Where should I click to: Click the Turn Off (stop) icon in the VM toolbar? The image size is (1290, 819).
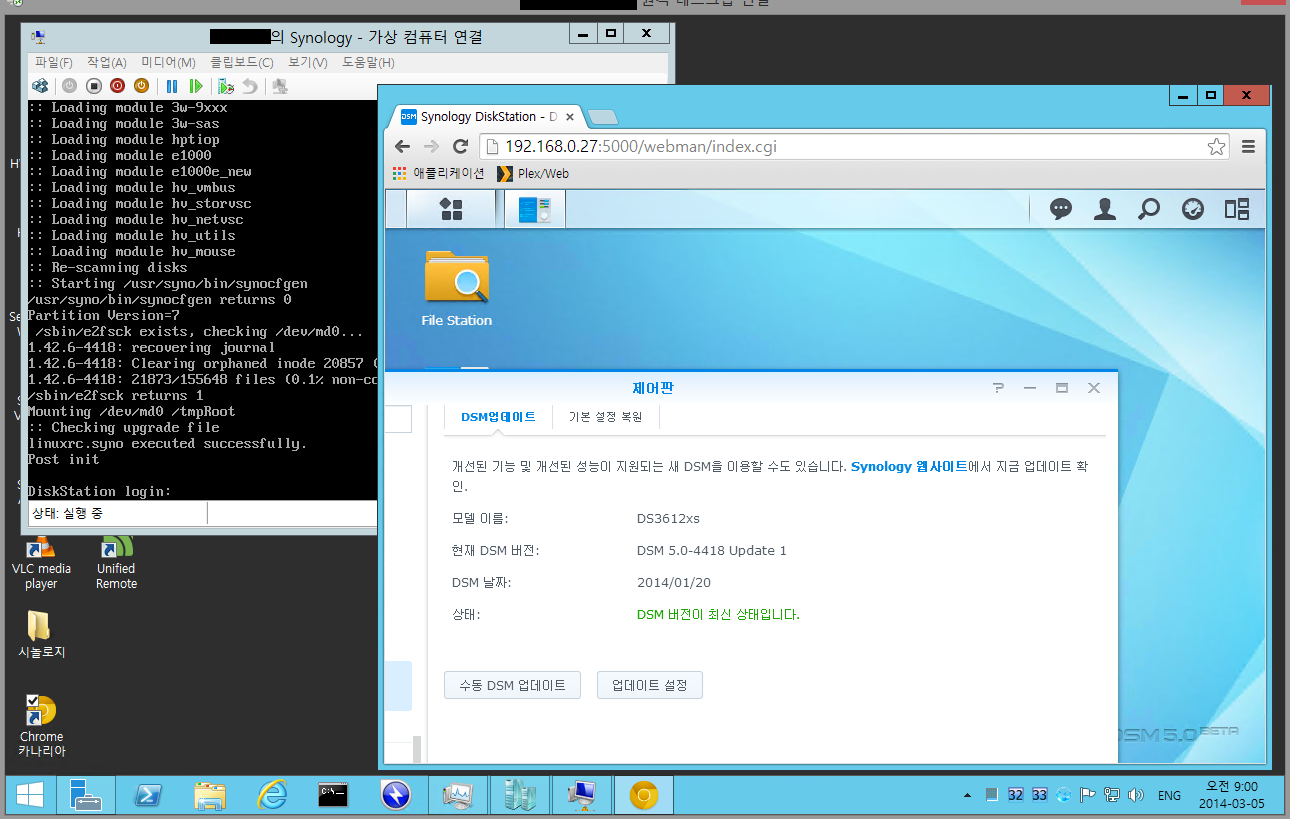coord(93,86)
